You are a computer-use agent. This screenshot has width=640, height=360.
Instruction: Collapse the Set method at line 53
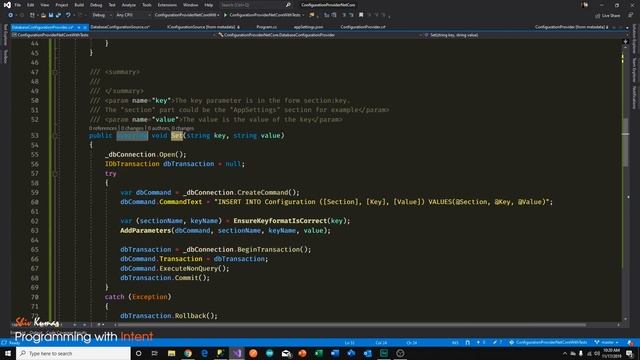55,136
